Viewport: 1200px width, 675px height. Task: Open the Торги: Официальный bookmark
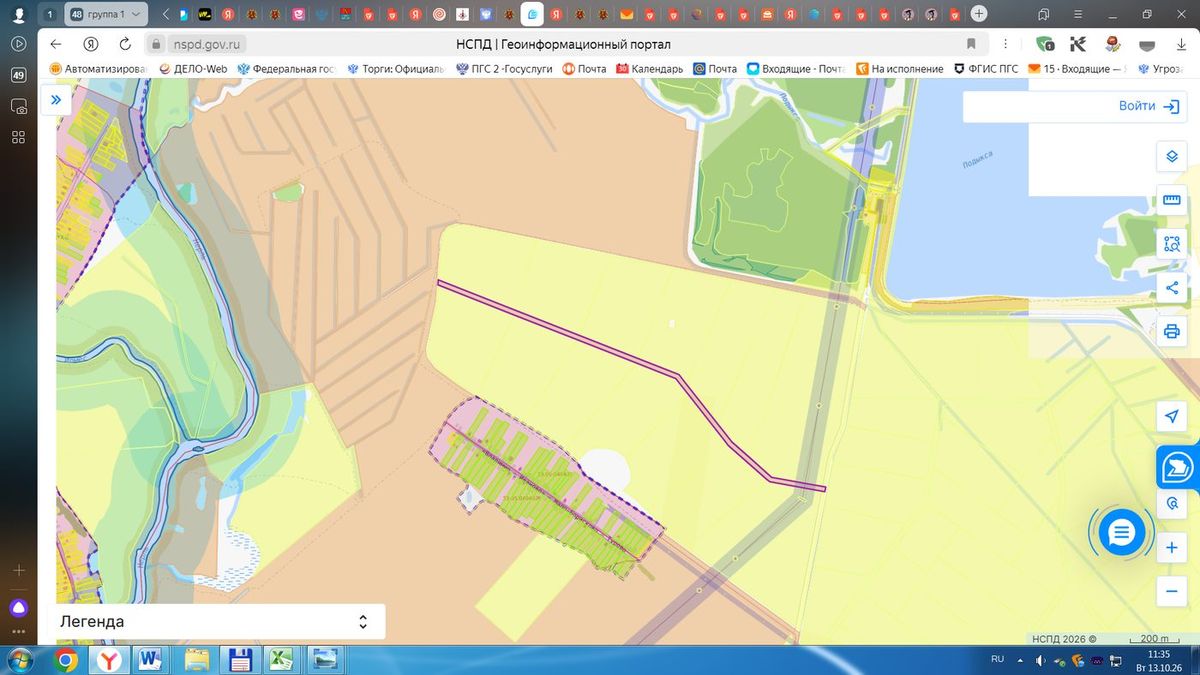click(x=396, y=69)
